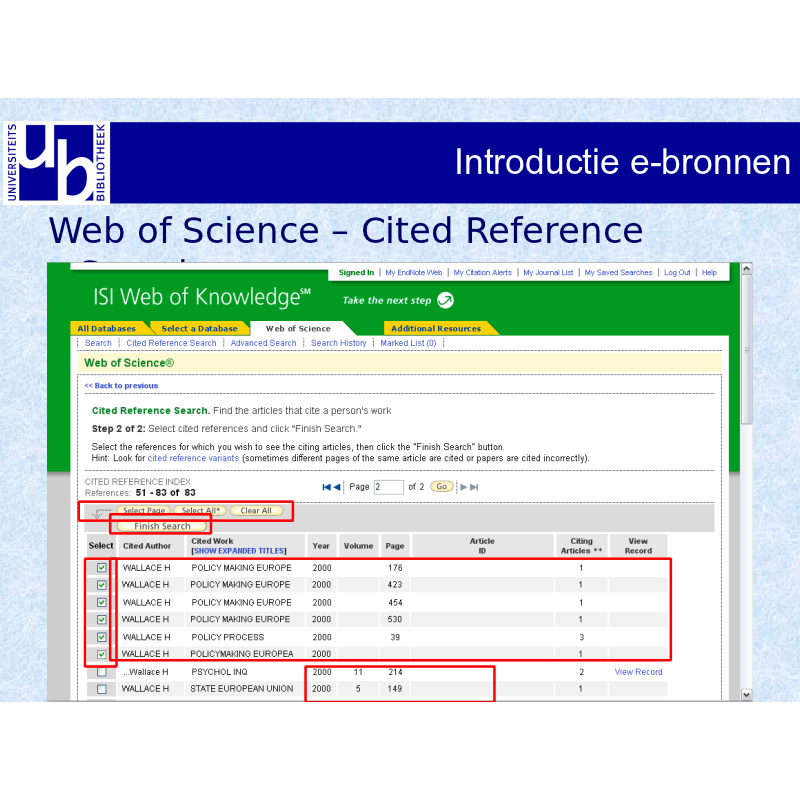
Task: Open the Select a Database tab
Action: pos(199,328)
